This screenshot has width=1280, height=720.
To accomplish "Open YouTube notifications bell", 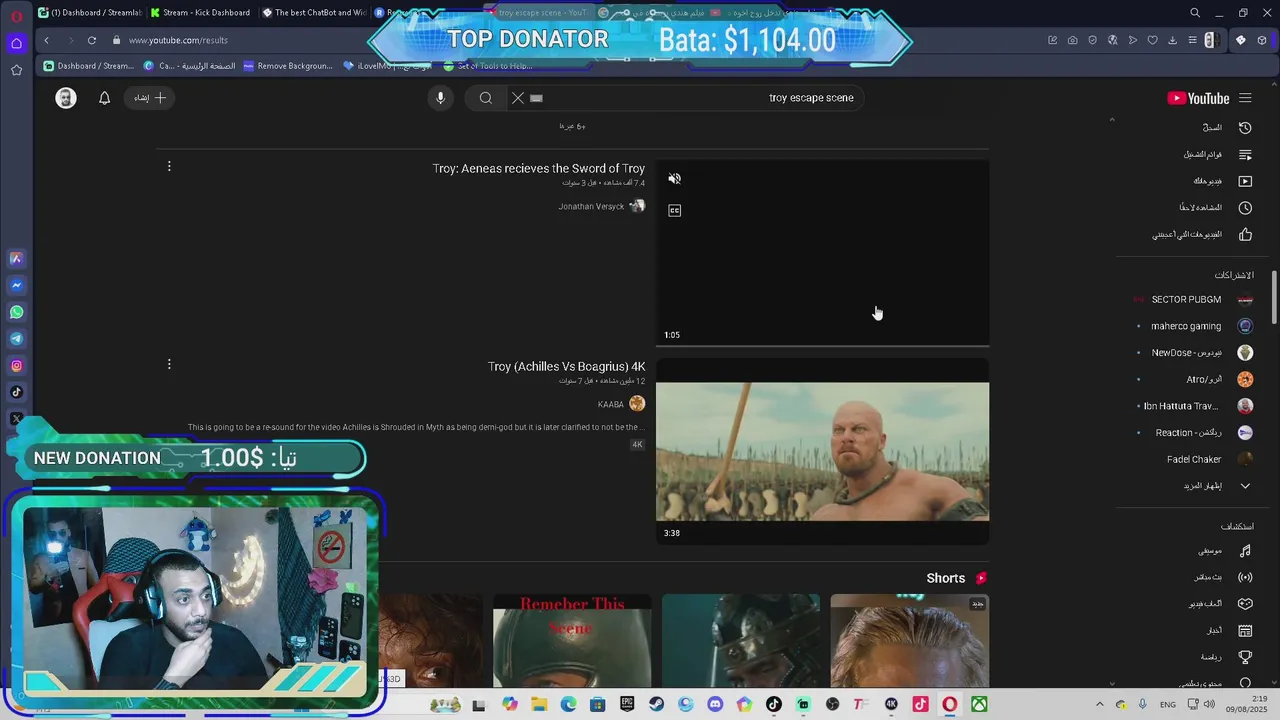I will pos(104,98).
